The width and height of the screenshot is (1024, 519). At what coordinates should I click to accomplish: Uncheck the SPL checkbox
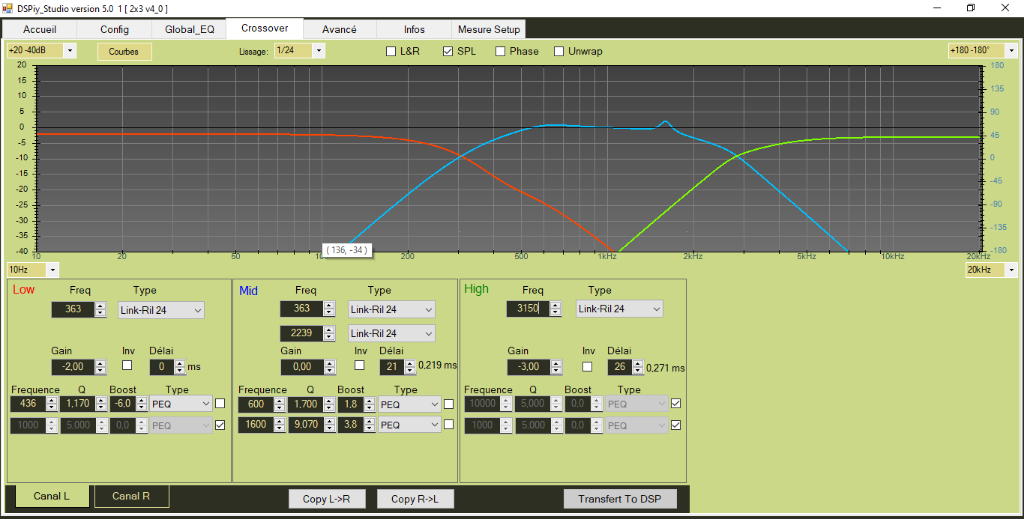point(448,51)
